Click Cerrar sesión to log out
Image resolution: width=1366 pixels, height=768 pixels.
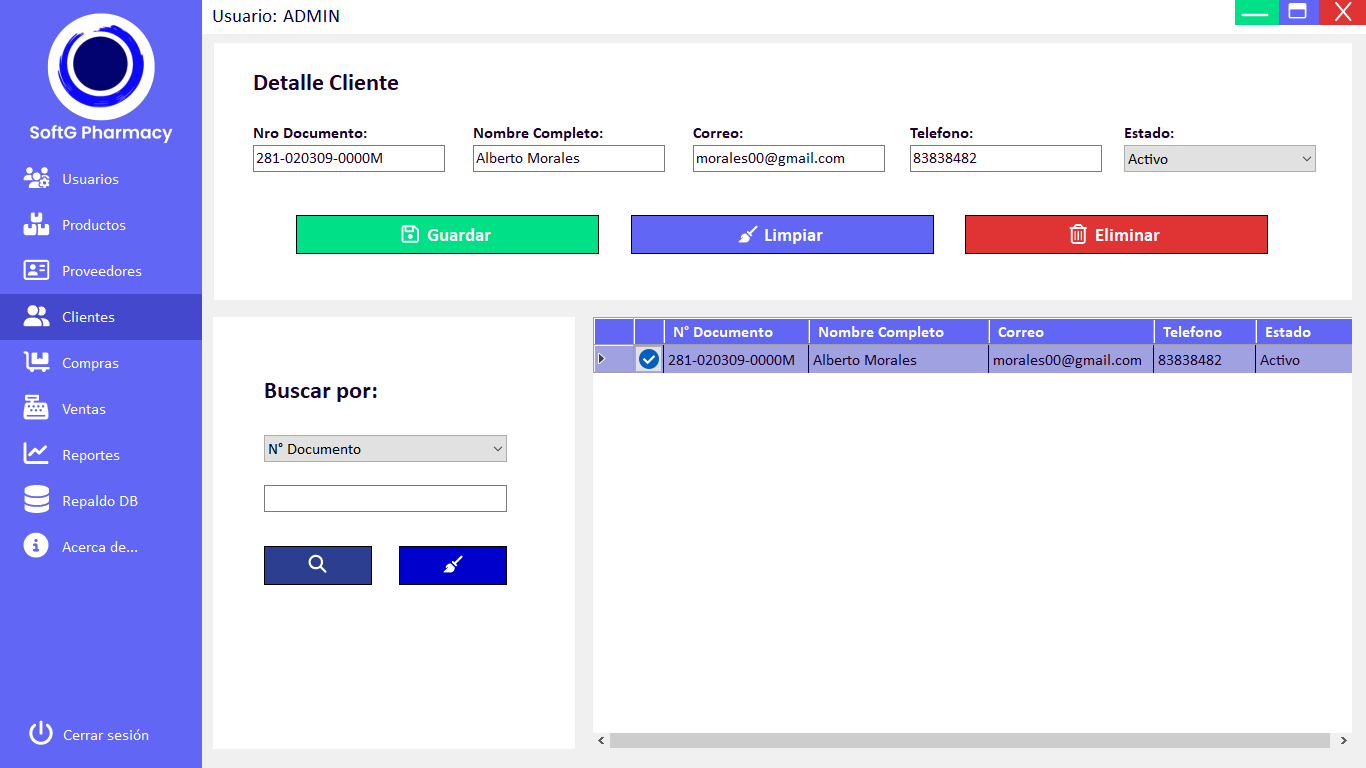pos(105,735)
